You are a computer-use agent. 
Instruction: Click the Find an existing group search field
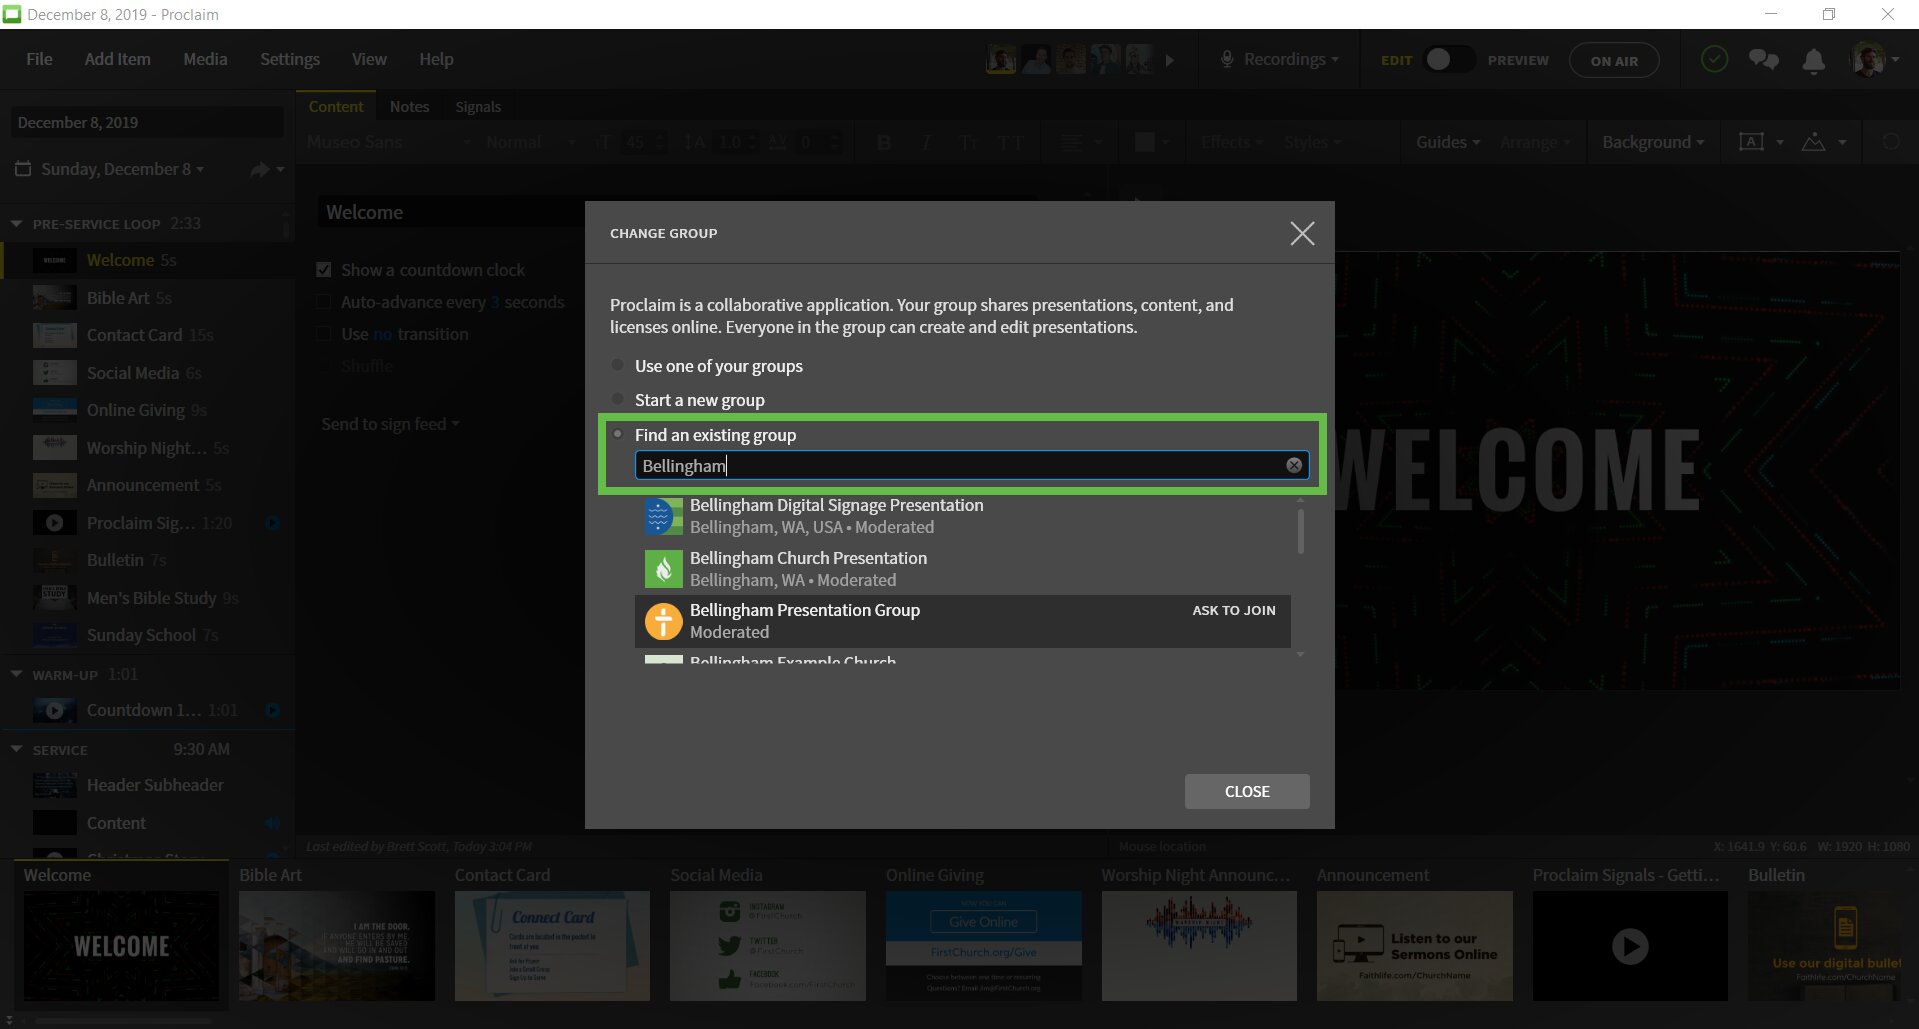pos(971,465)
